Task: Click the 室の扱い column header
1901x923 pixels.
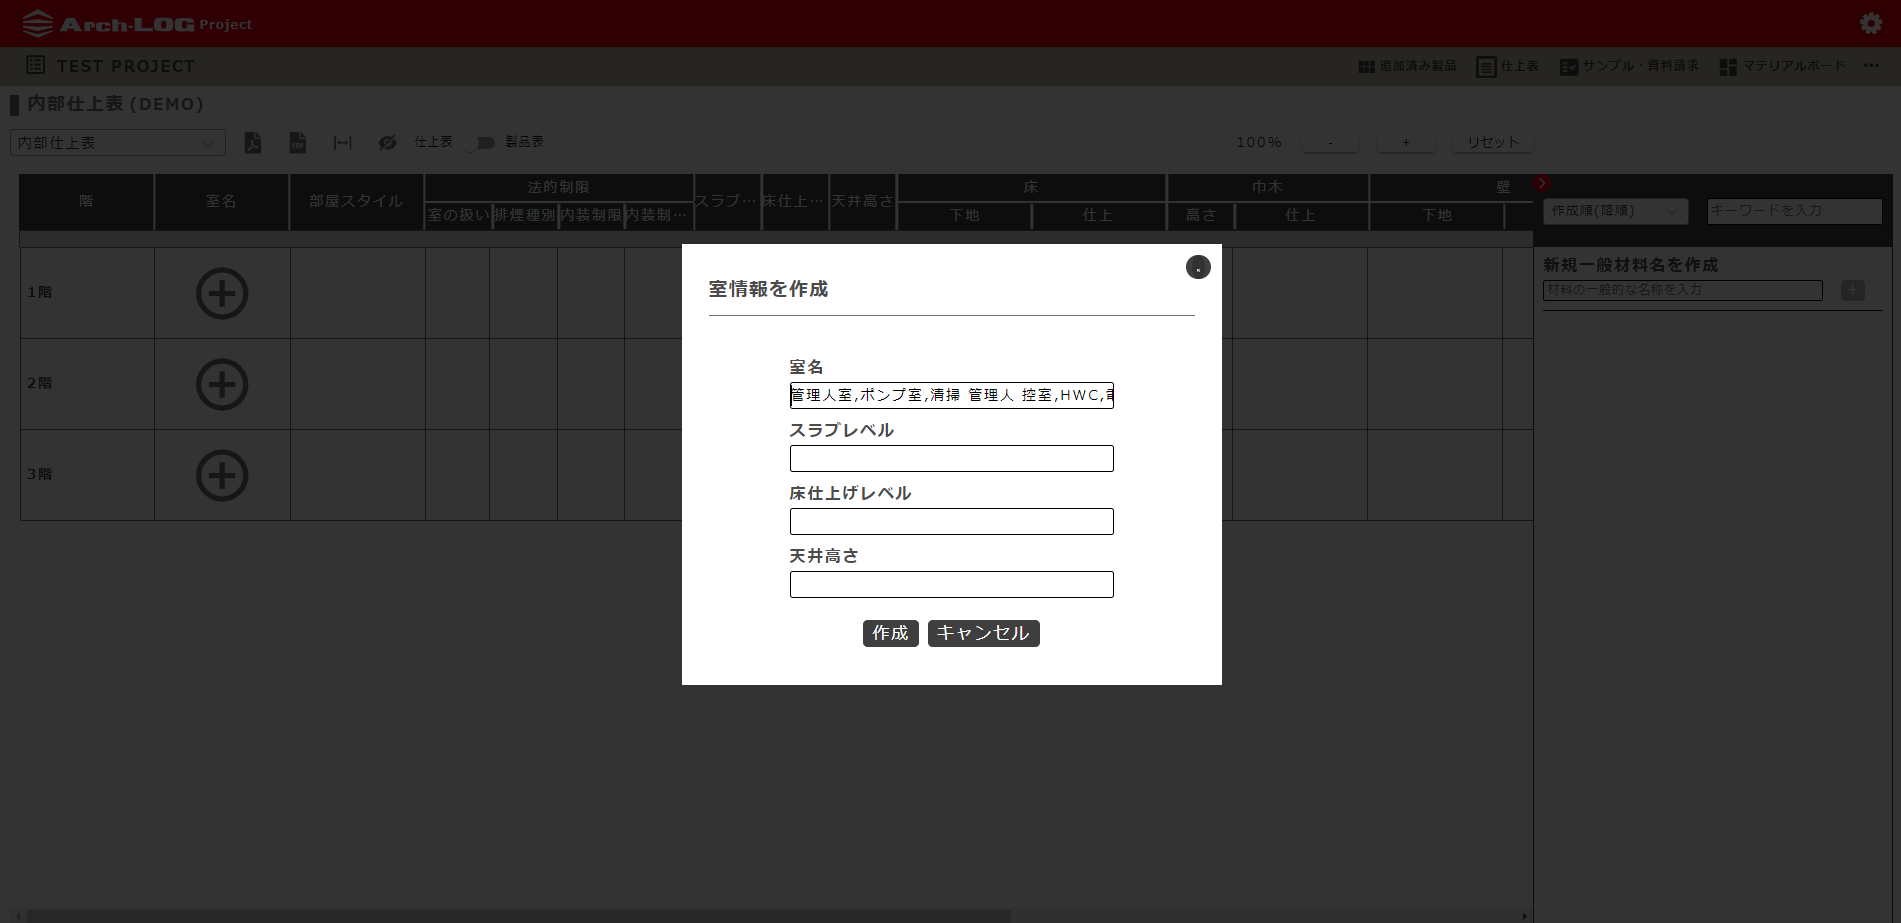Action: pos(458,215)
